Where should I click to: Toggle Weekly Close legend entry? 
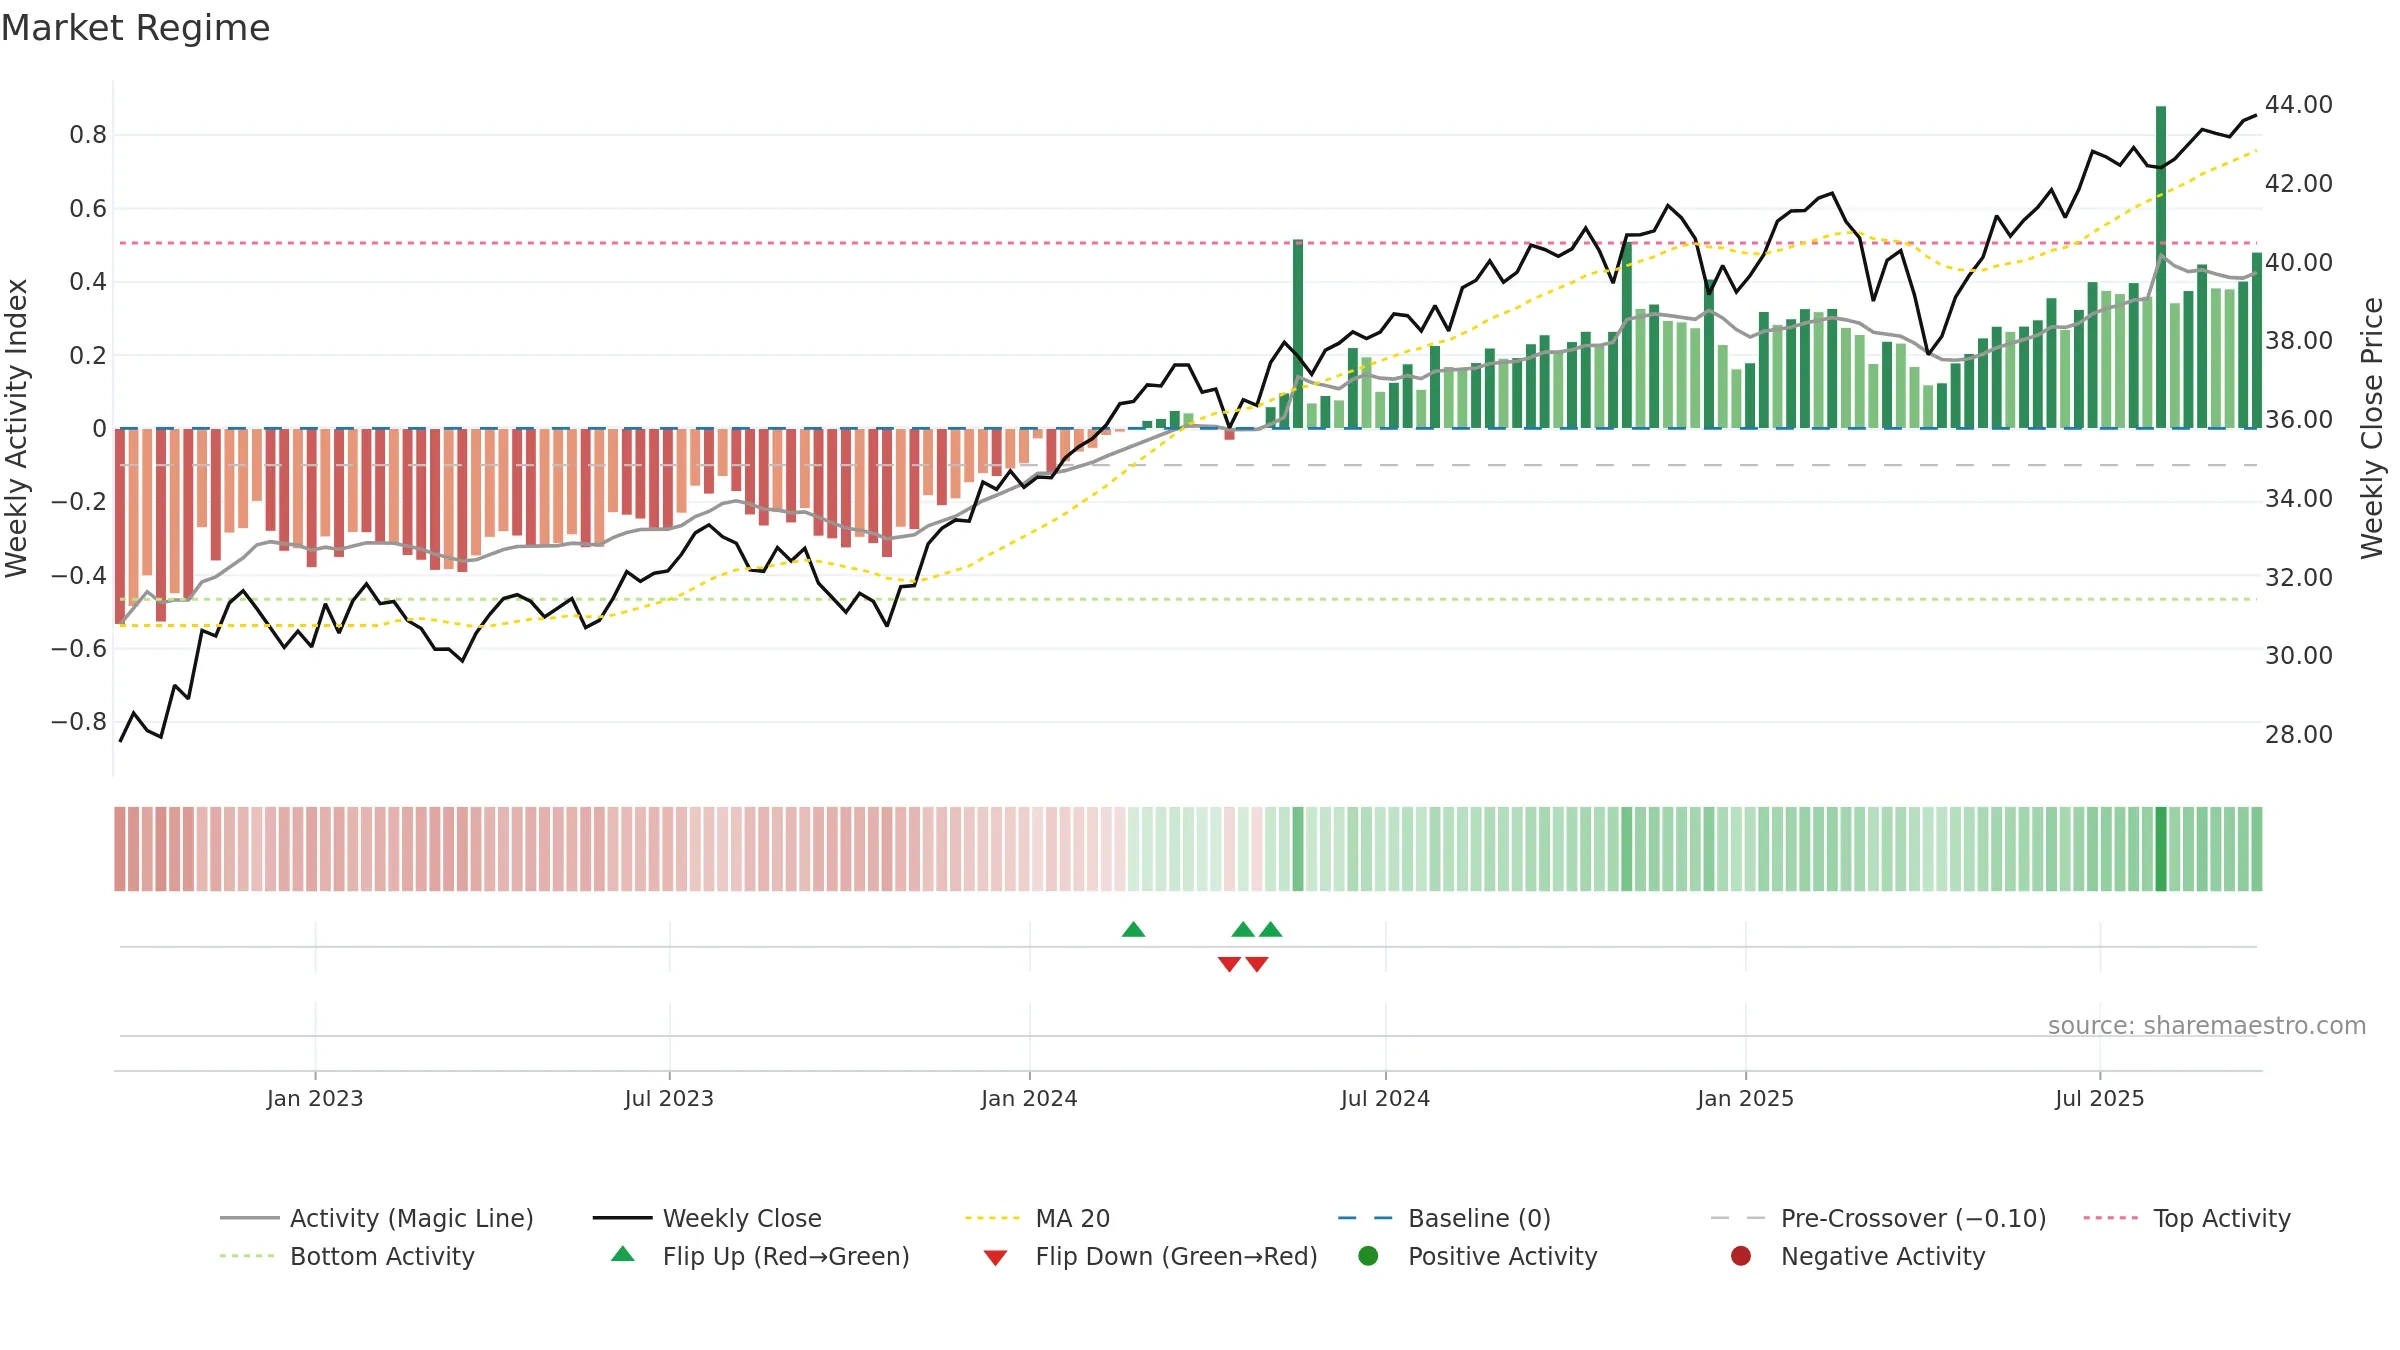707,1218
